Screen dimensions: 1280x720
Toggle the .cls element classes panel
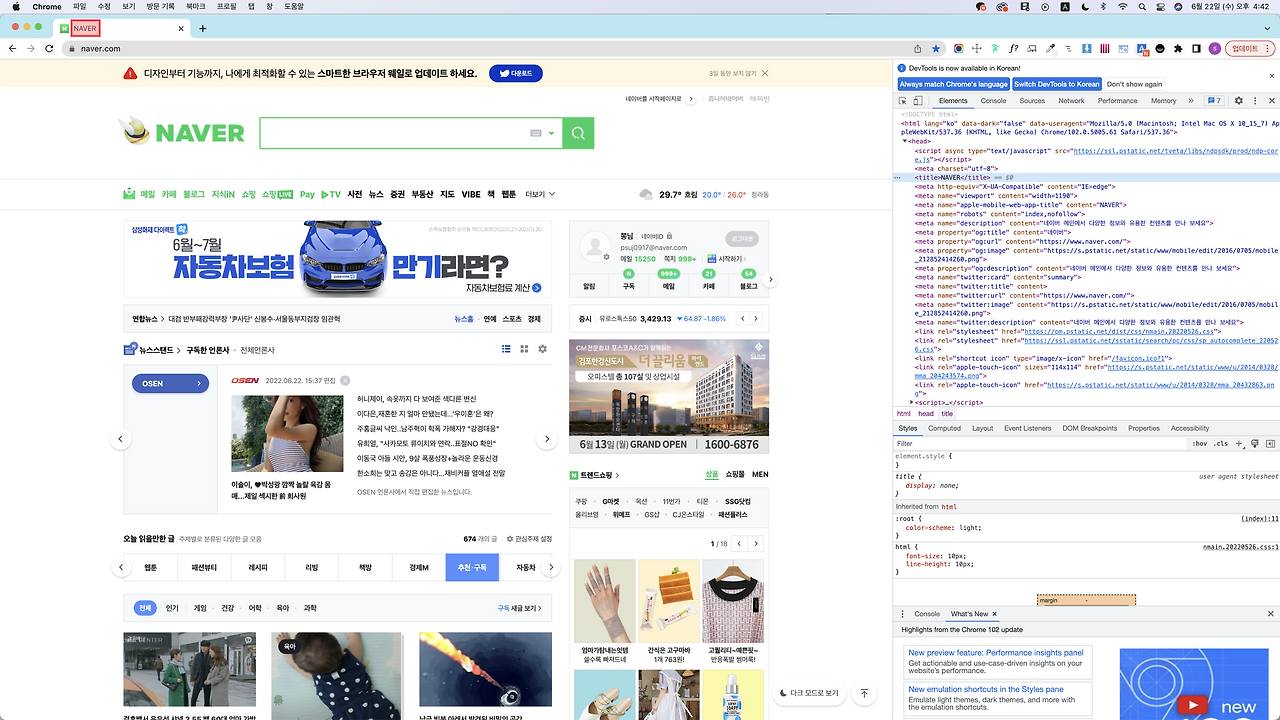pyautogui.click(x=1221, y=443)
